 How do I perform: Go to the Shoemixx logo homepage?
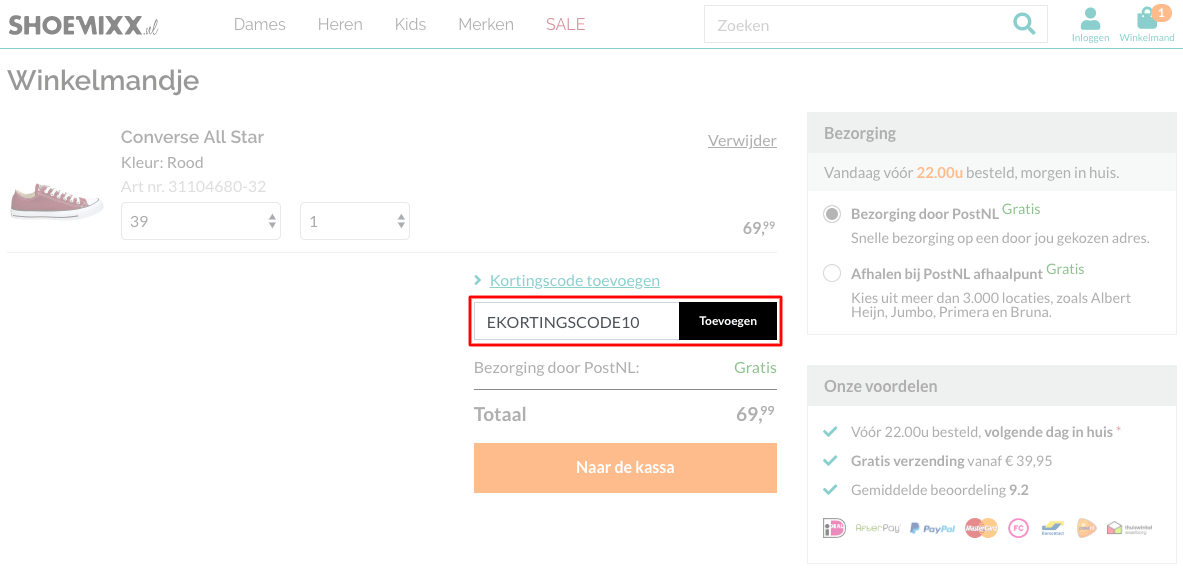point(83,25)
